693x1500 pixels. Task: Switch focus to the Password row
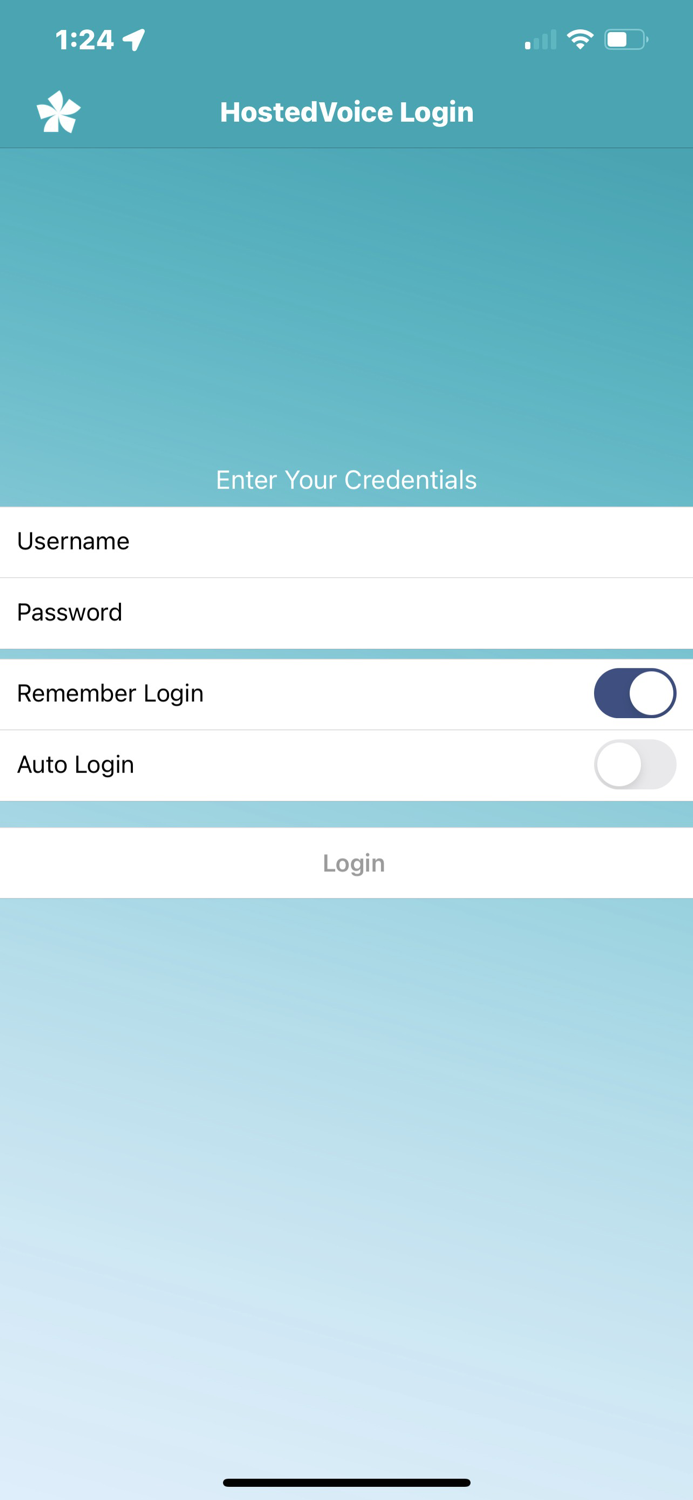click(x=300, y=612)
